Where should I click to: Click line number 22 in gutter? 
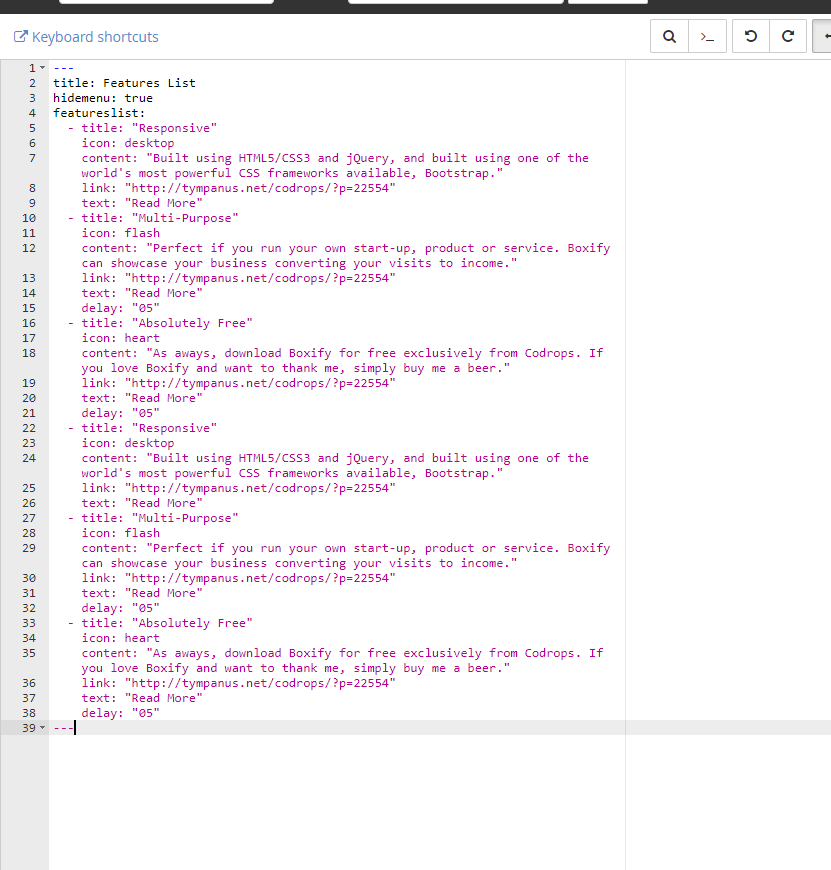click(29, 428)
